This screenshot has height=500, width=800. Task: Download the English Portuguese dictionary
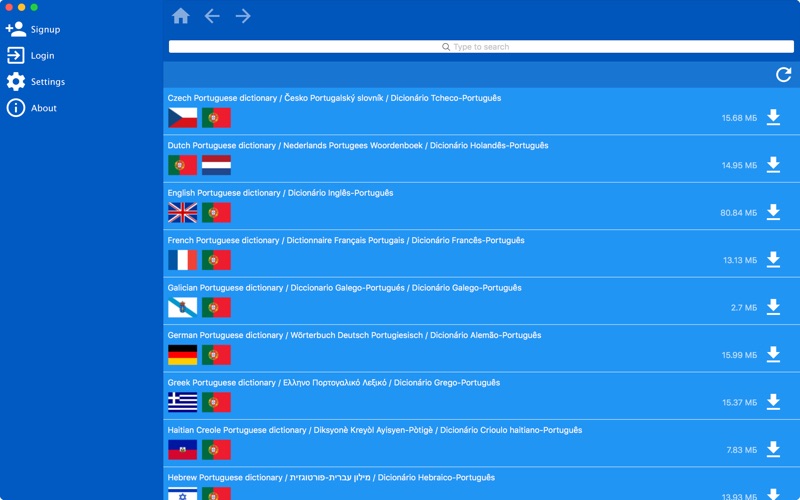pos(773,212)
